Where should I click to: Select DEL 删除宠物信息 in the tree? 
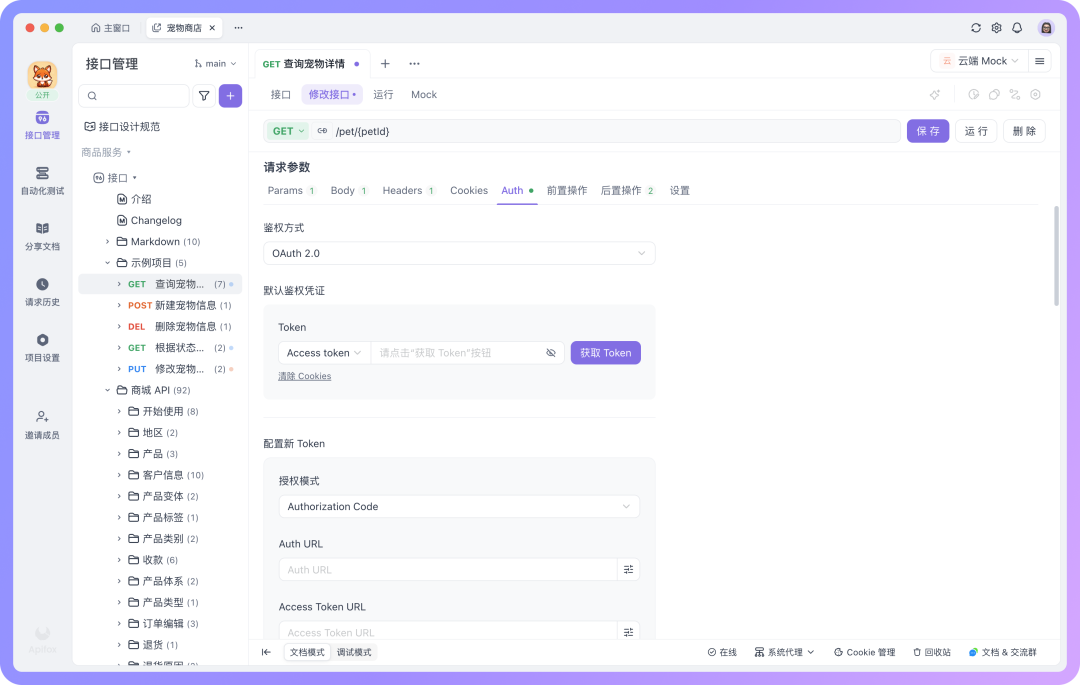(160, 326)
